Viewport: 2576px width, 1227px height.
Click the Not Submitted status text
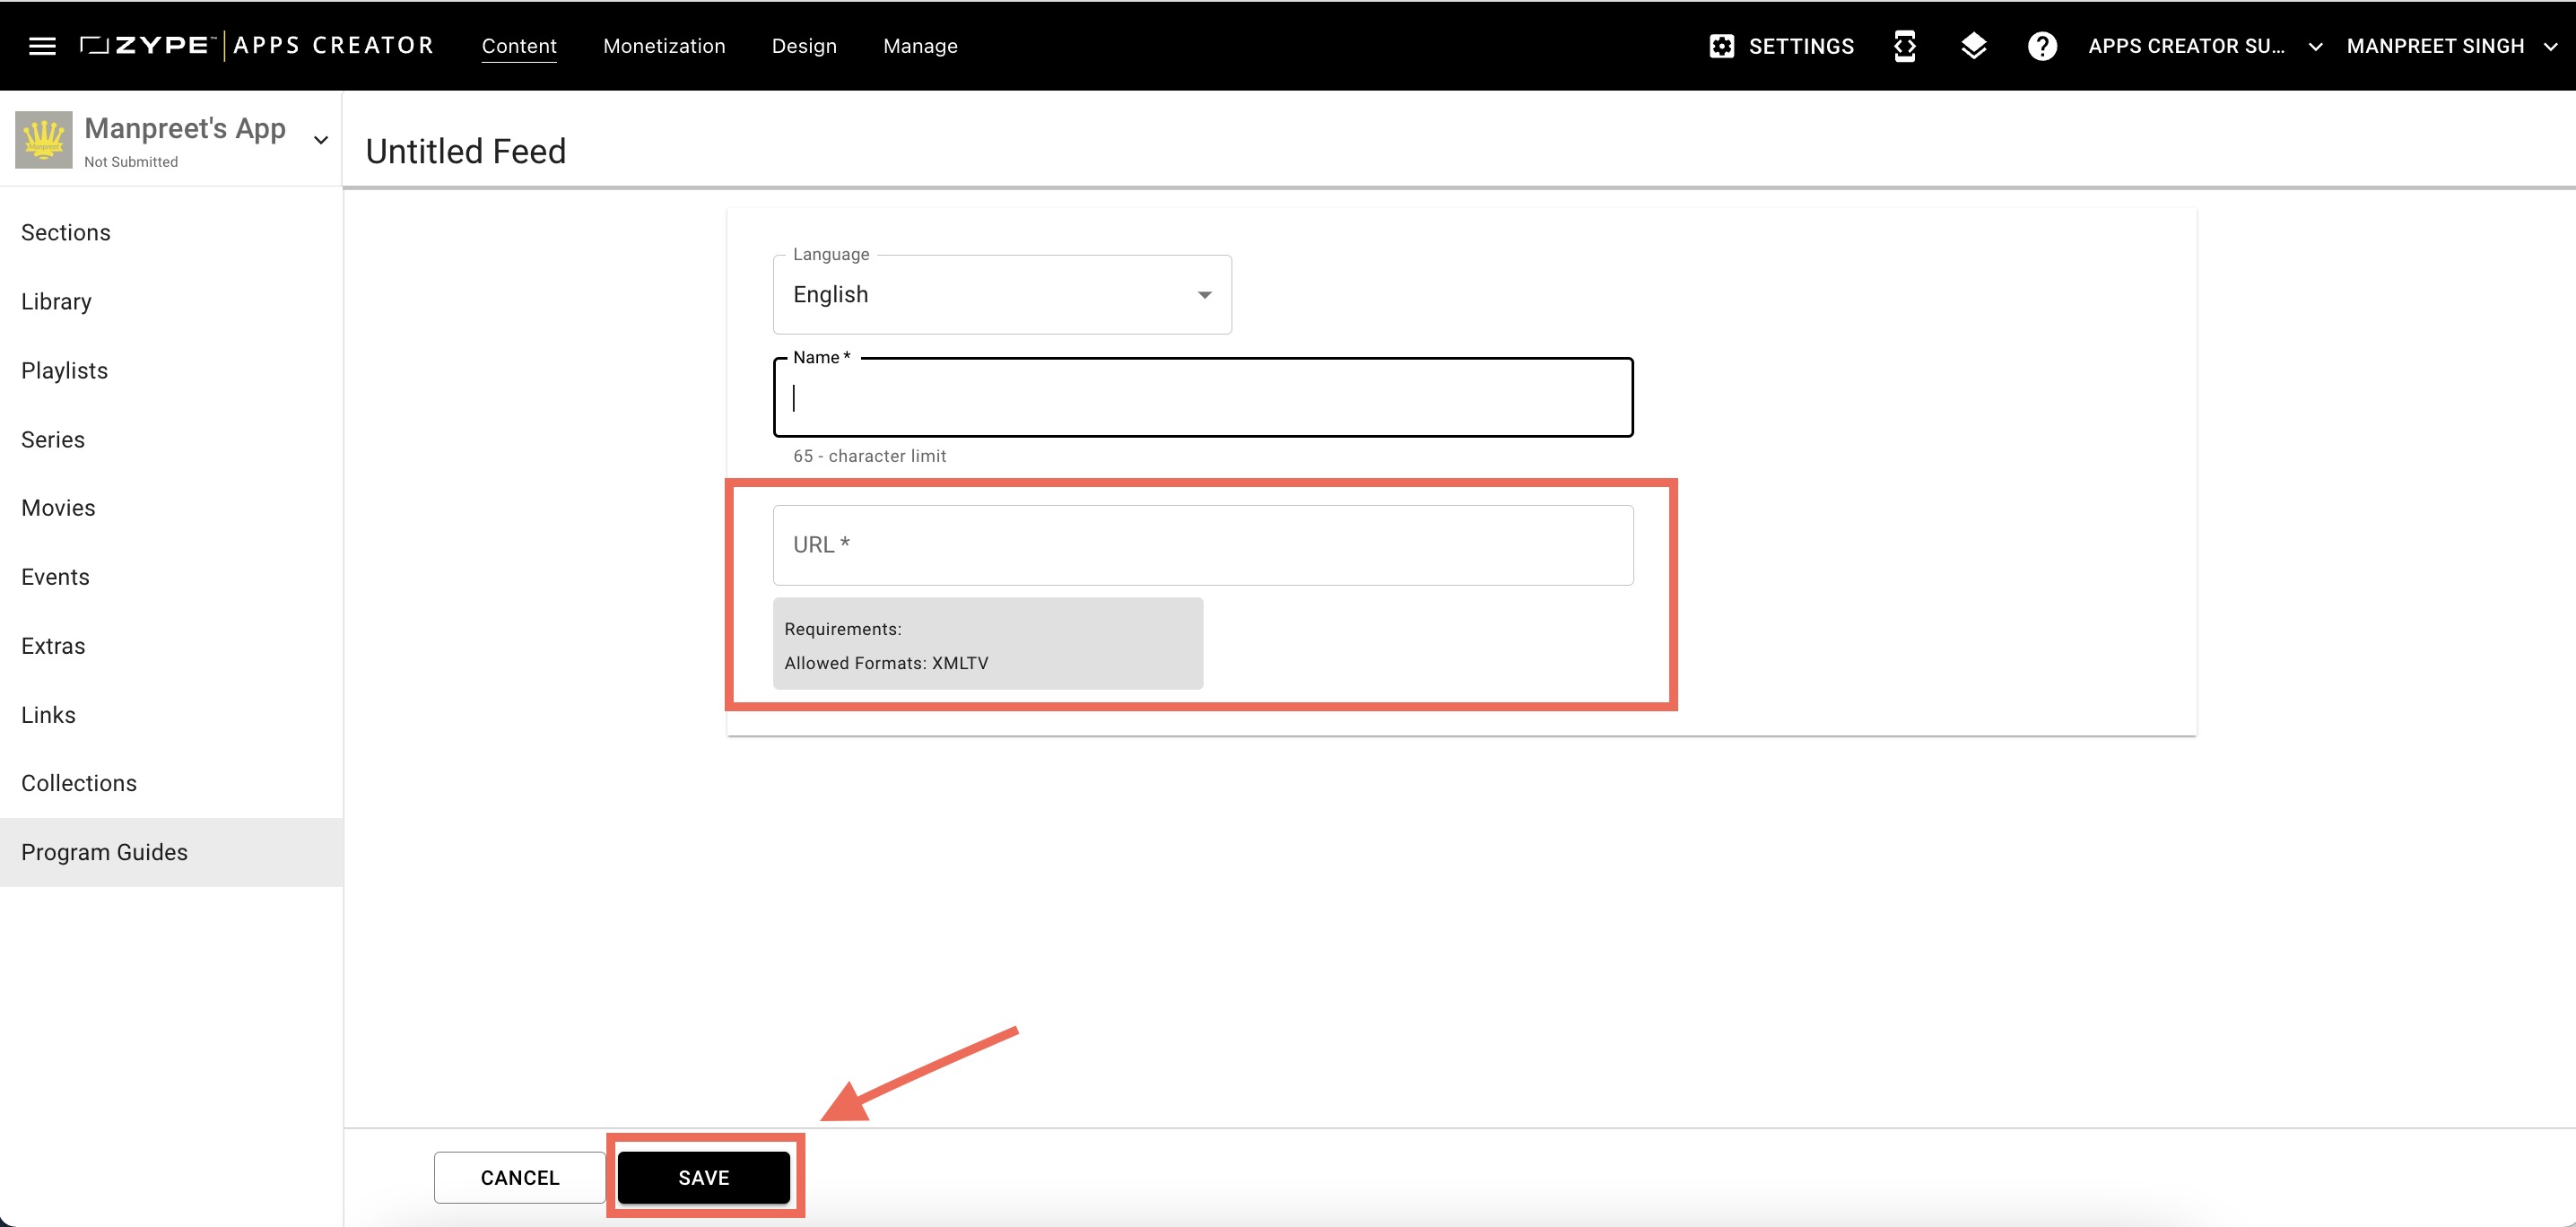(x=131, y=162)
